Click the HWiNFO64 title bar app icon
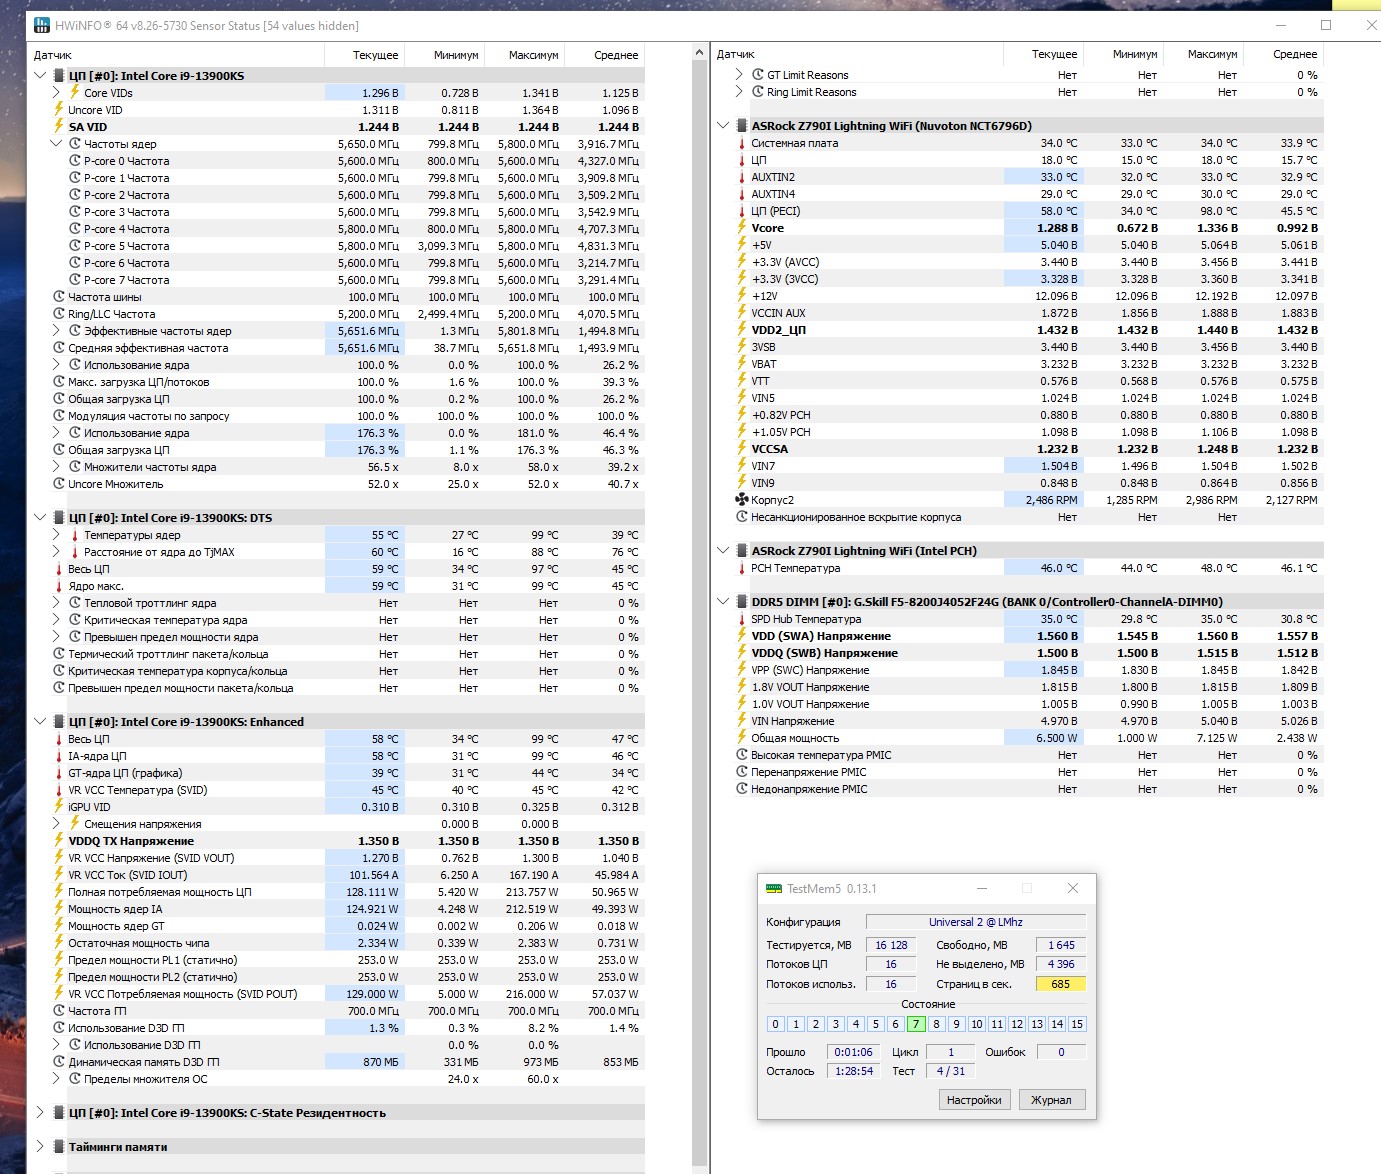Viewport: 1381px width, 1174px height. point(42,25)
